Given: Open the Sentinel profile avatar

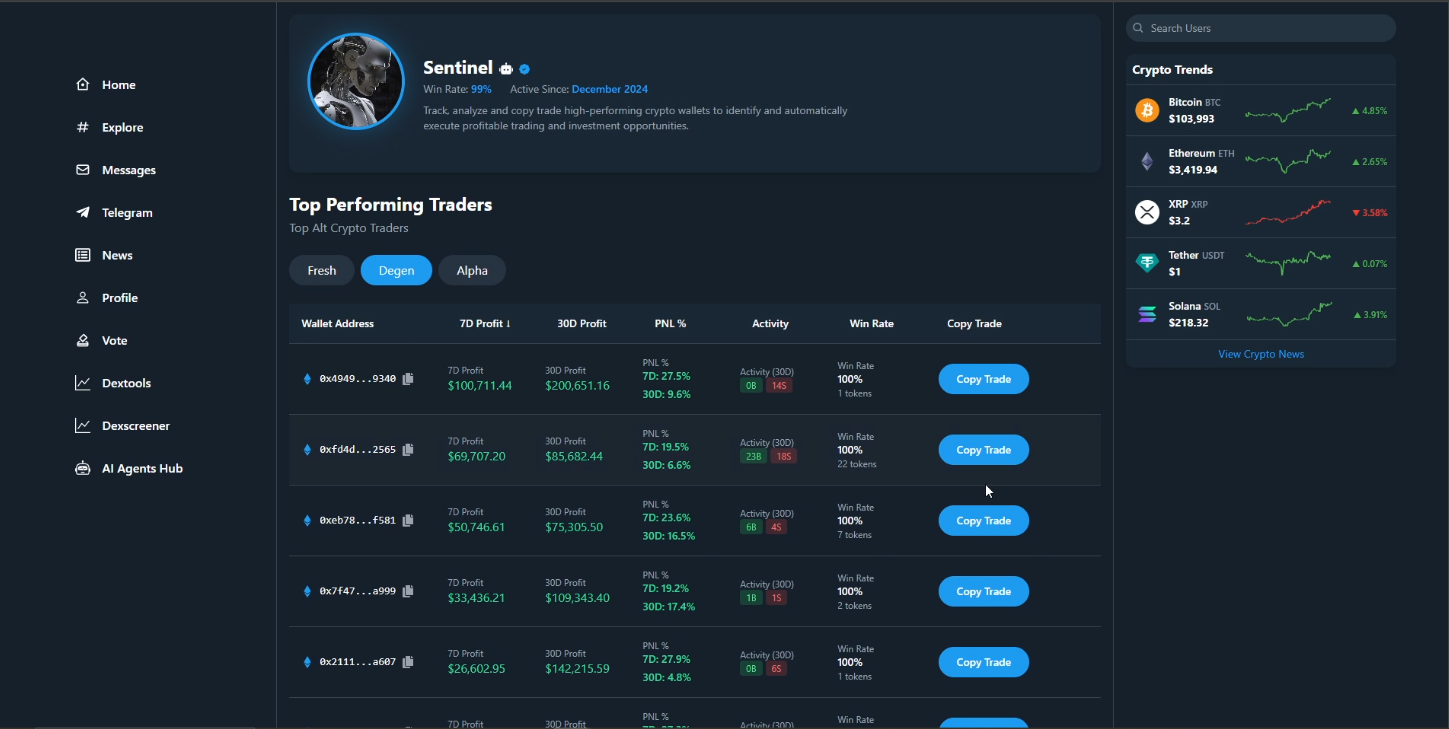Looking at the screenshot, I should [356, 82].
